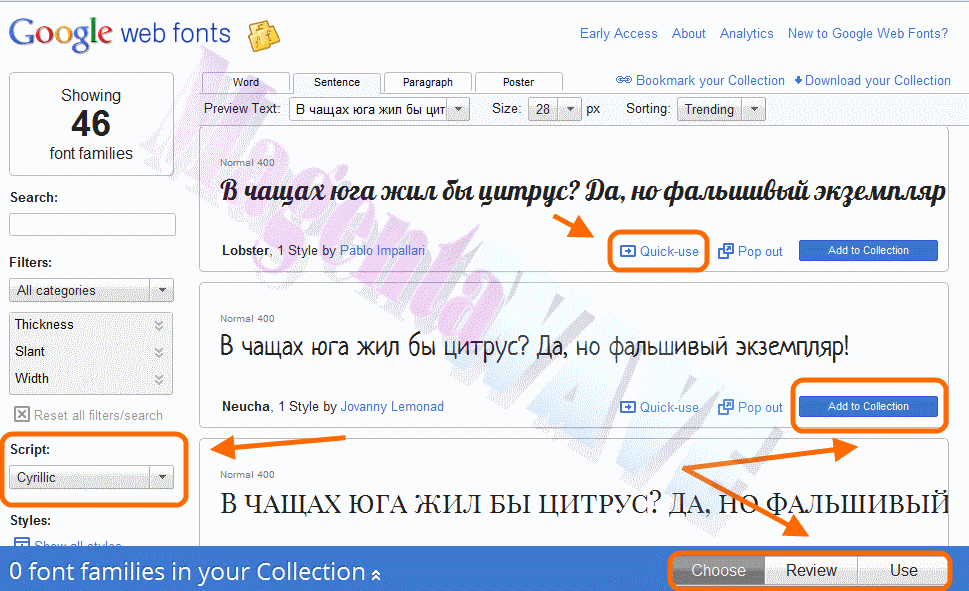Click the Bookmark your Collection link icon

624,80
